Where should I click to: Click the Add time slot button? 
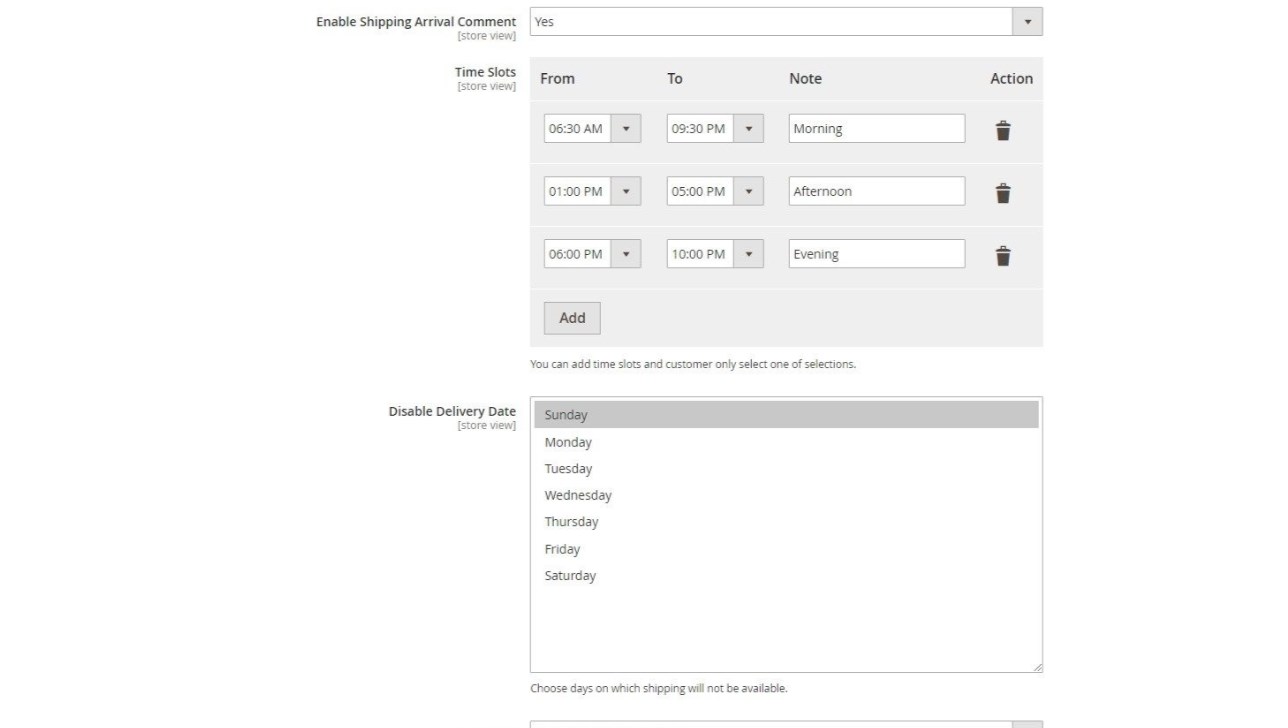point(572,318)
